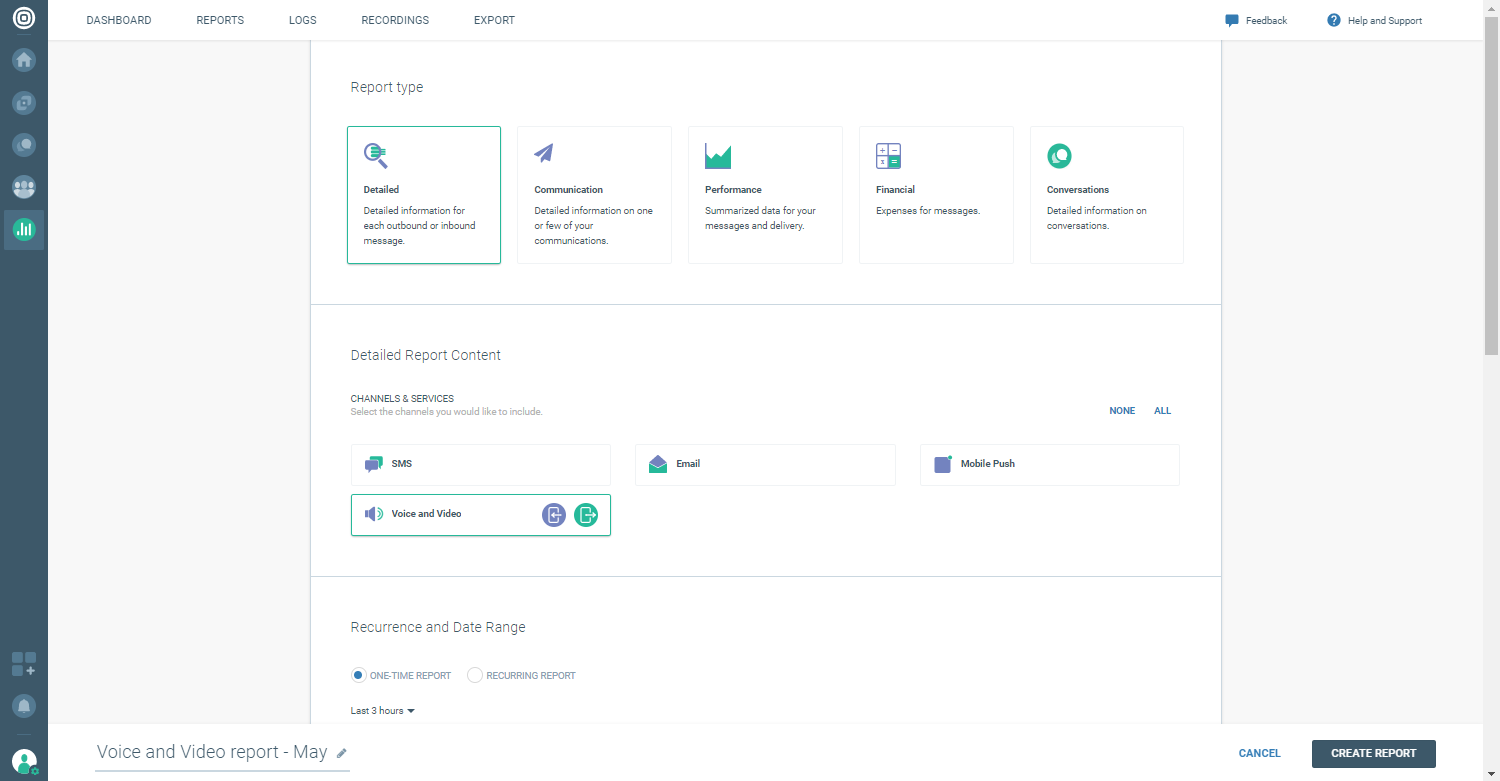Open the conversations chat icon in sidebar
Image resolution: width=1500 pixels, height=781 pixels.
pos(24,145)
